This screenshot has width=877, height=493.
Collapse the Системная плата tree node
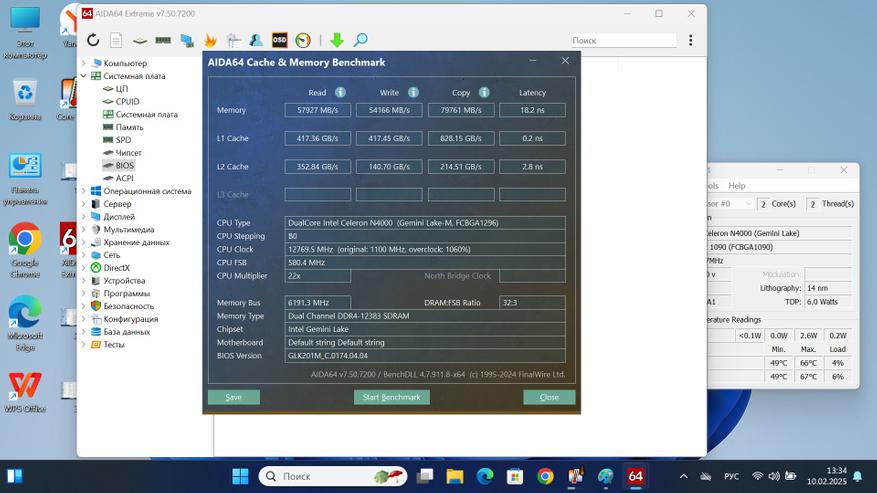click(84, 76)
